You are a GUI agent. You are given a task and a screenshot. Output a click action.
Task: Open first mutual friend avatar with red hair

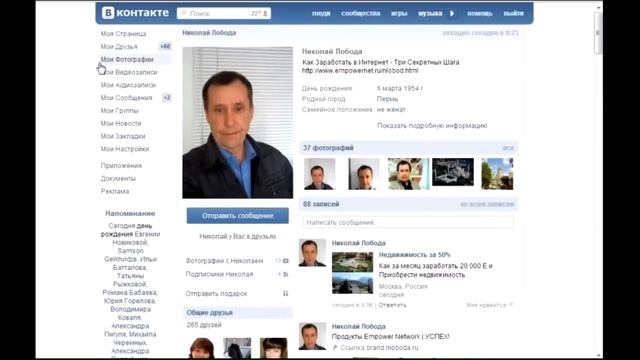tap(202, 348)
